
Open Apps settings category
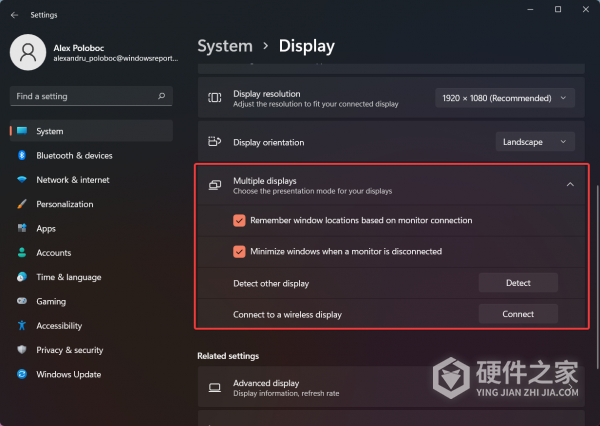pos(91,228)
